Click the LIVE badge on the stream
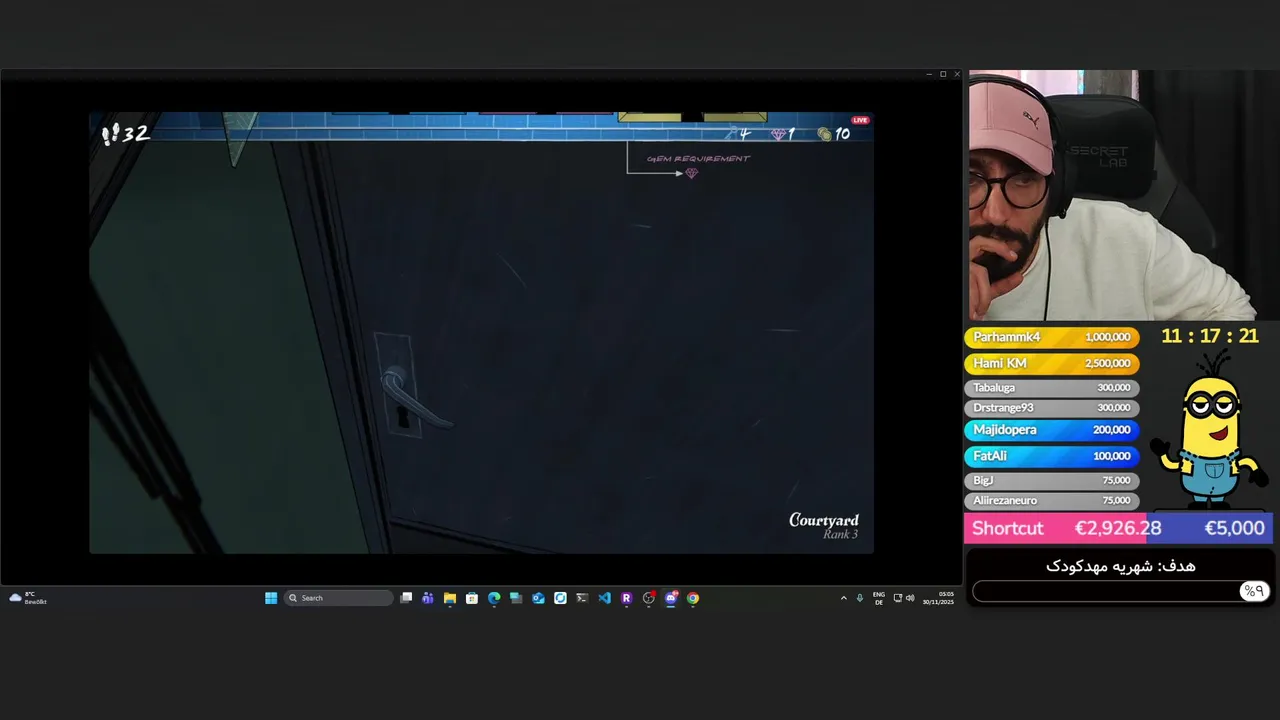 (860, 120)
